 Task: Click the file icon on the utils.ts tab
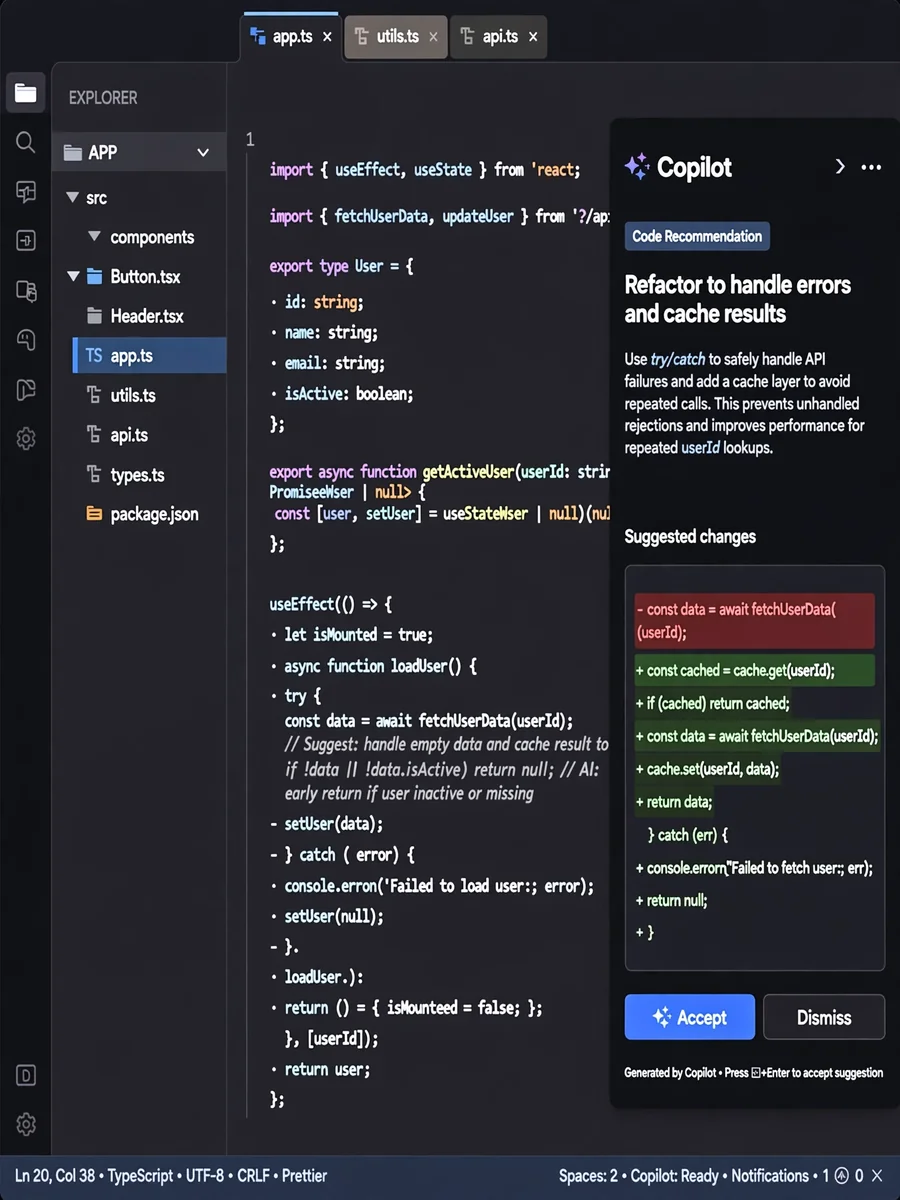pyautogui.click(x=360, y=37)
